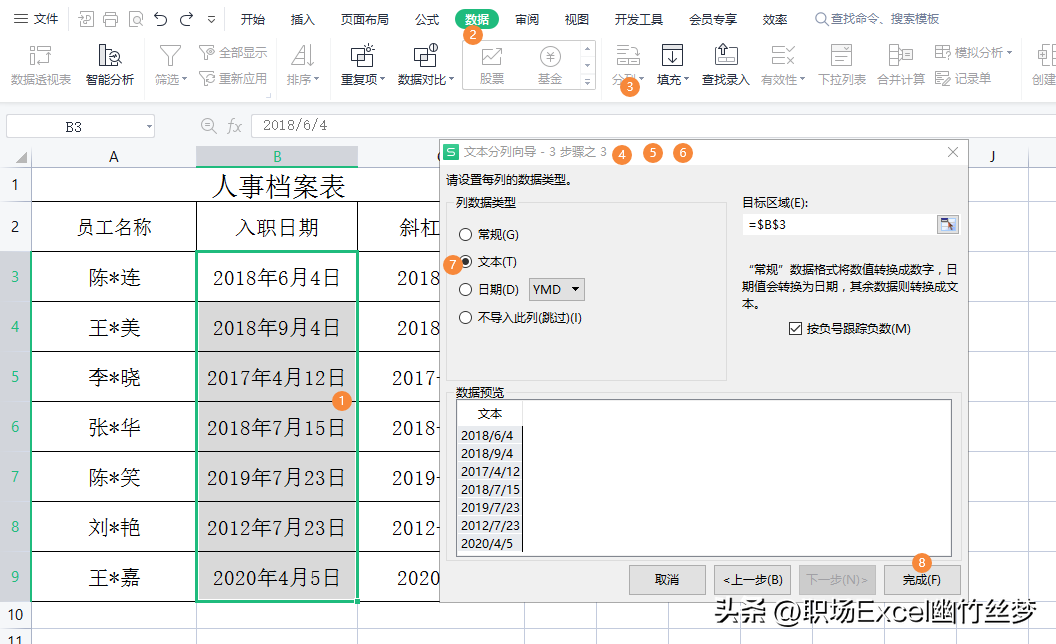The width and height of the screenshot is (1056, 644).
Task: Select the 文本(T) radio button
Action: tap(466, 261)
